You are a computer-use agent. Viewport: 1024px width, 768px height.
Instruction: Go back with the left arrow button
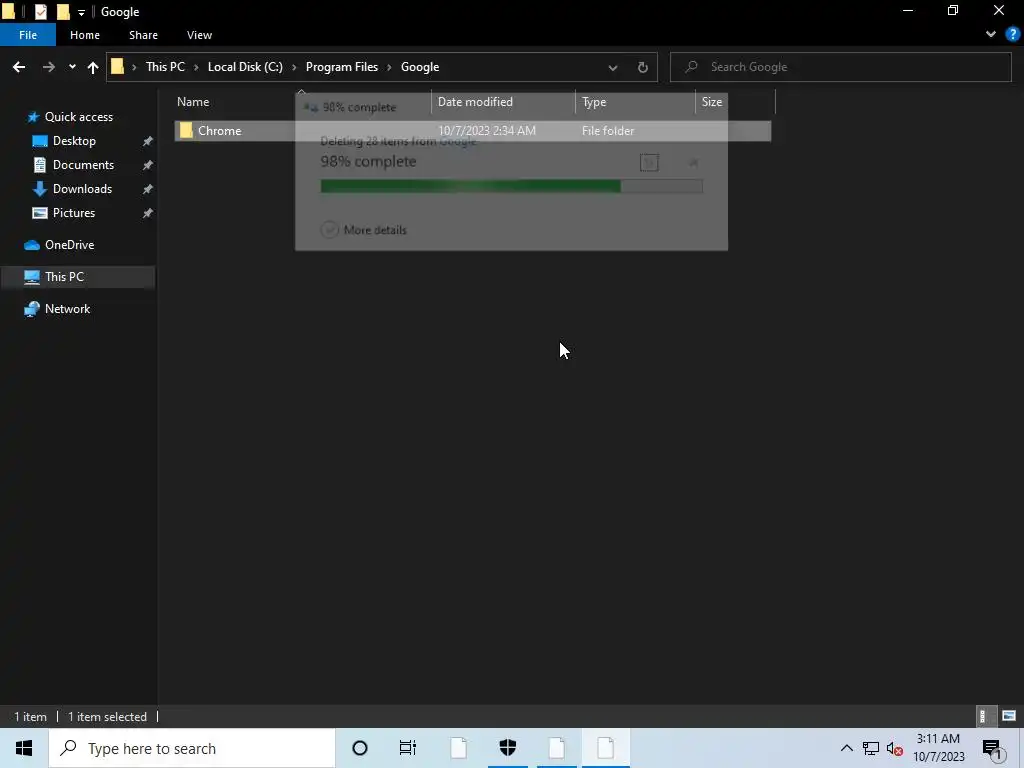19,67
